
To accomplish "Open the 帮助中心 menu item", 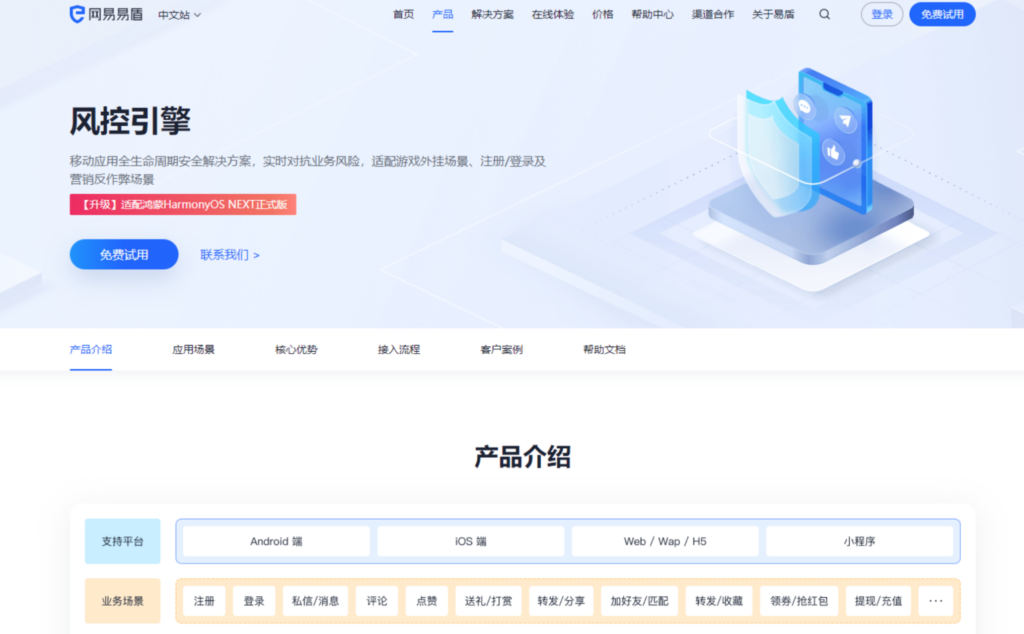I will (x=652, y=14).
